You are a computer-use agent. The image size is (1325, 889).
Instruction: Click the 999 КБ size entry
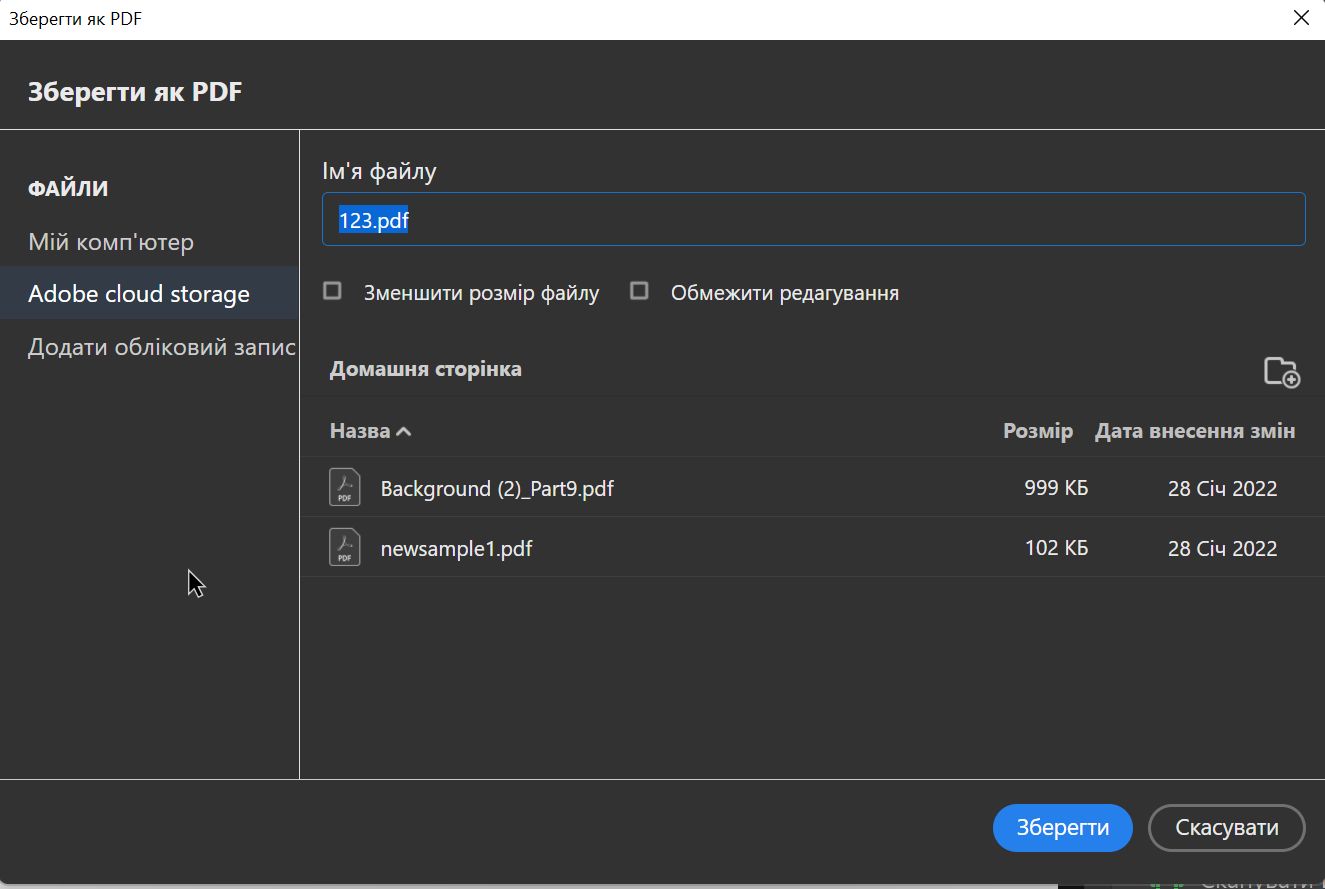pyautogui.click(x=1056, y=489)
